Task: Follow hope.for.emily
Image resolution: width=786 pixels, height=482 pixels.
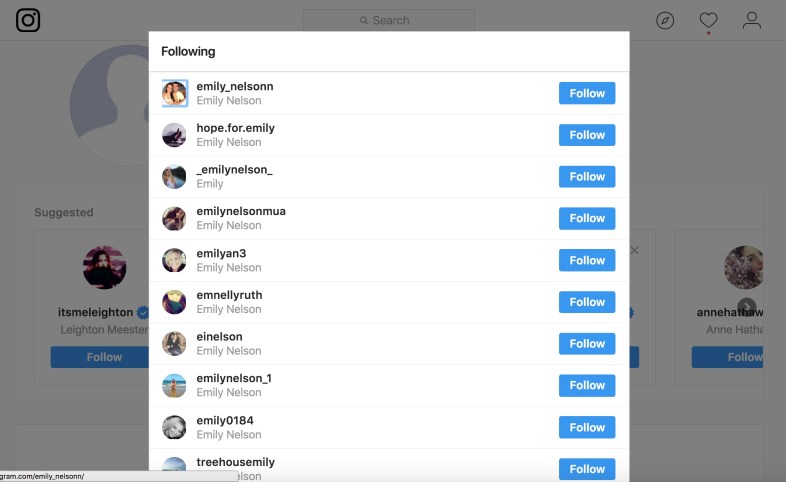Action: [x=587, y=135]
